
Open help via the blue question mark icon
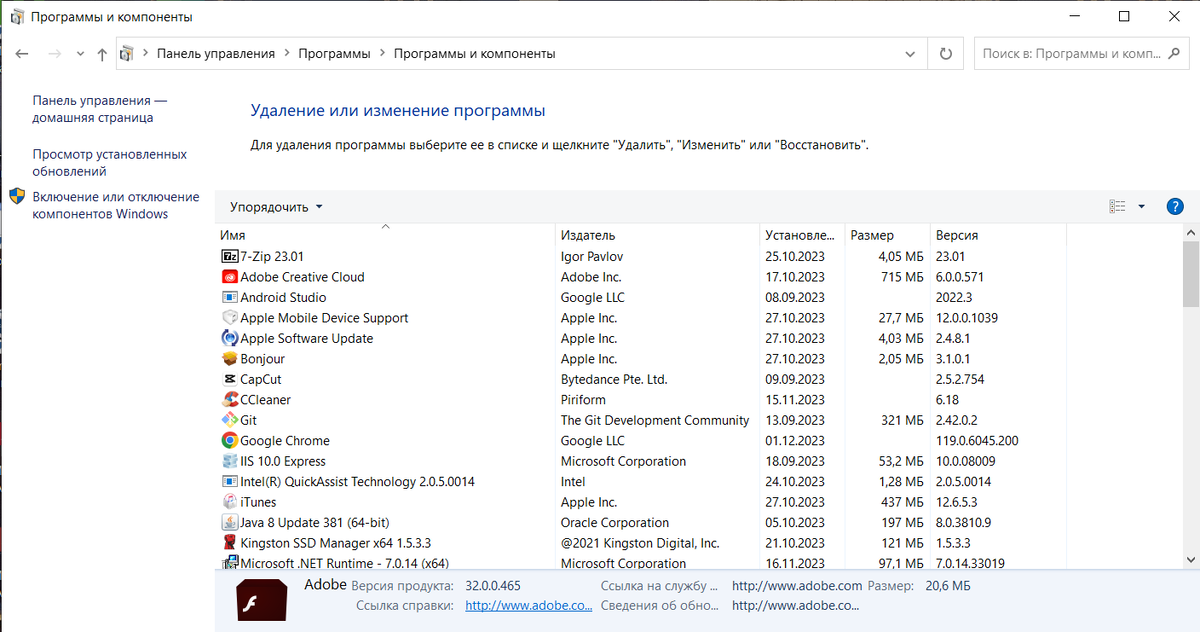1175,206
